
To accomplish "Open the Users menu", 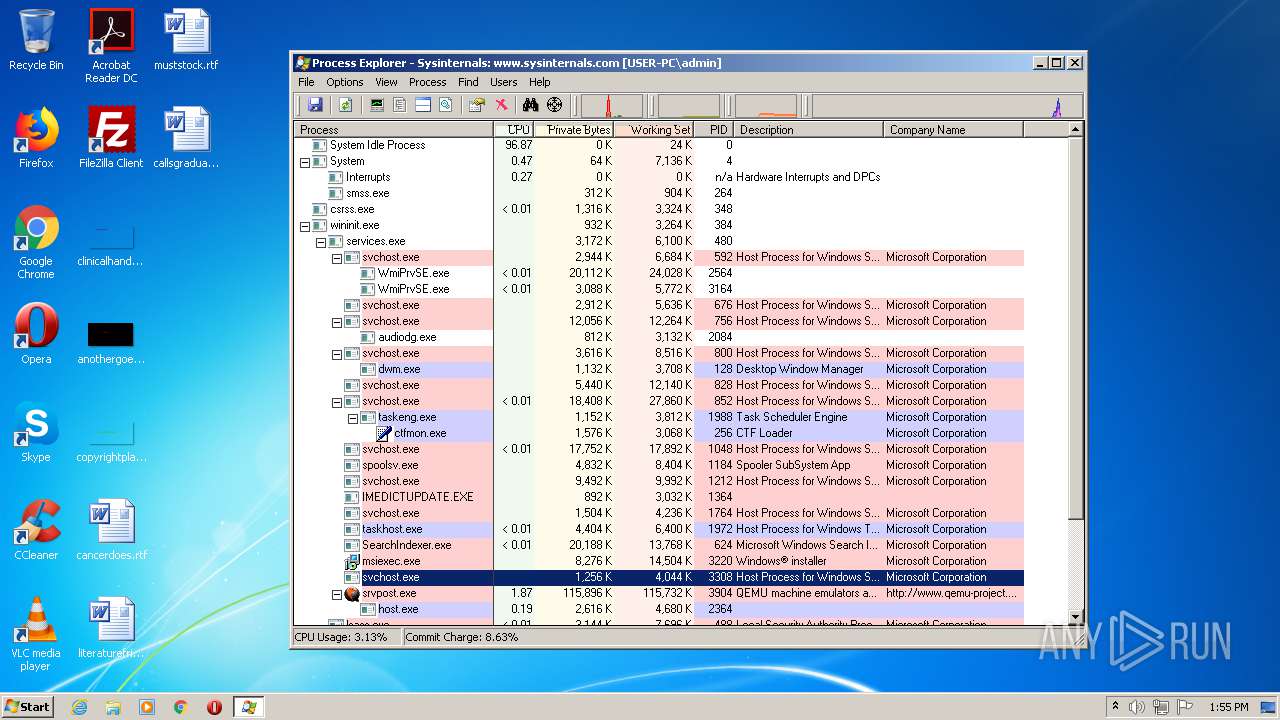I will coord(504,82).
